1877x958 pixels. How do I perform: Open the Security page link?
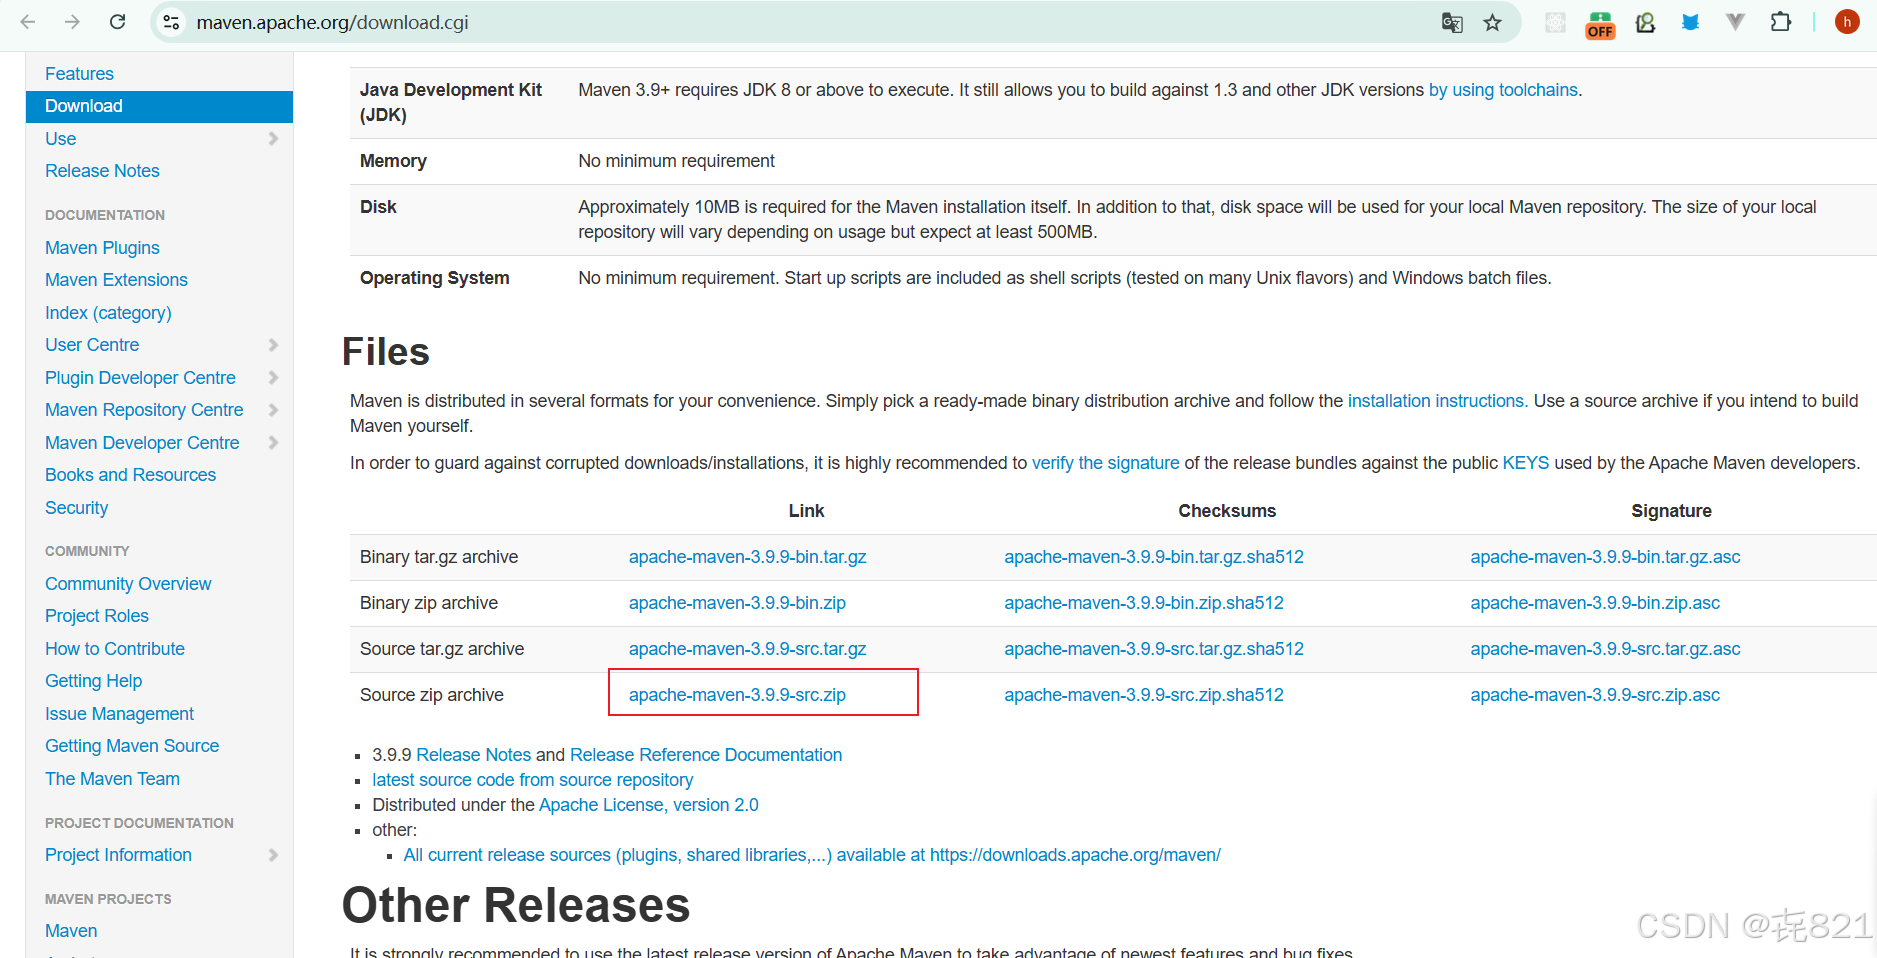pos(76,508)
